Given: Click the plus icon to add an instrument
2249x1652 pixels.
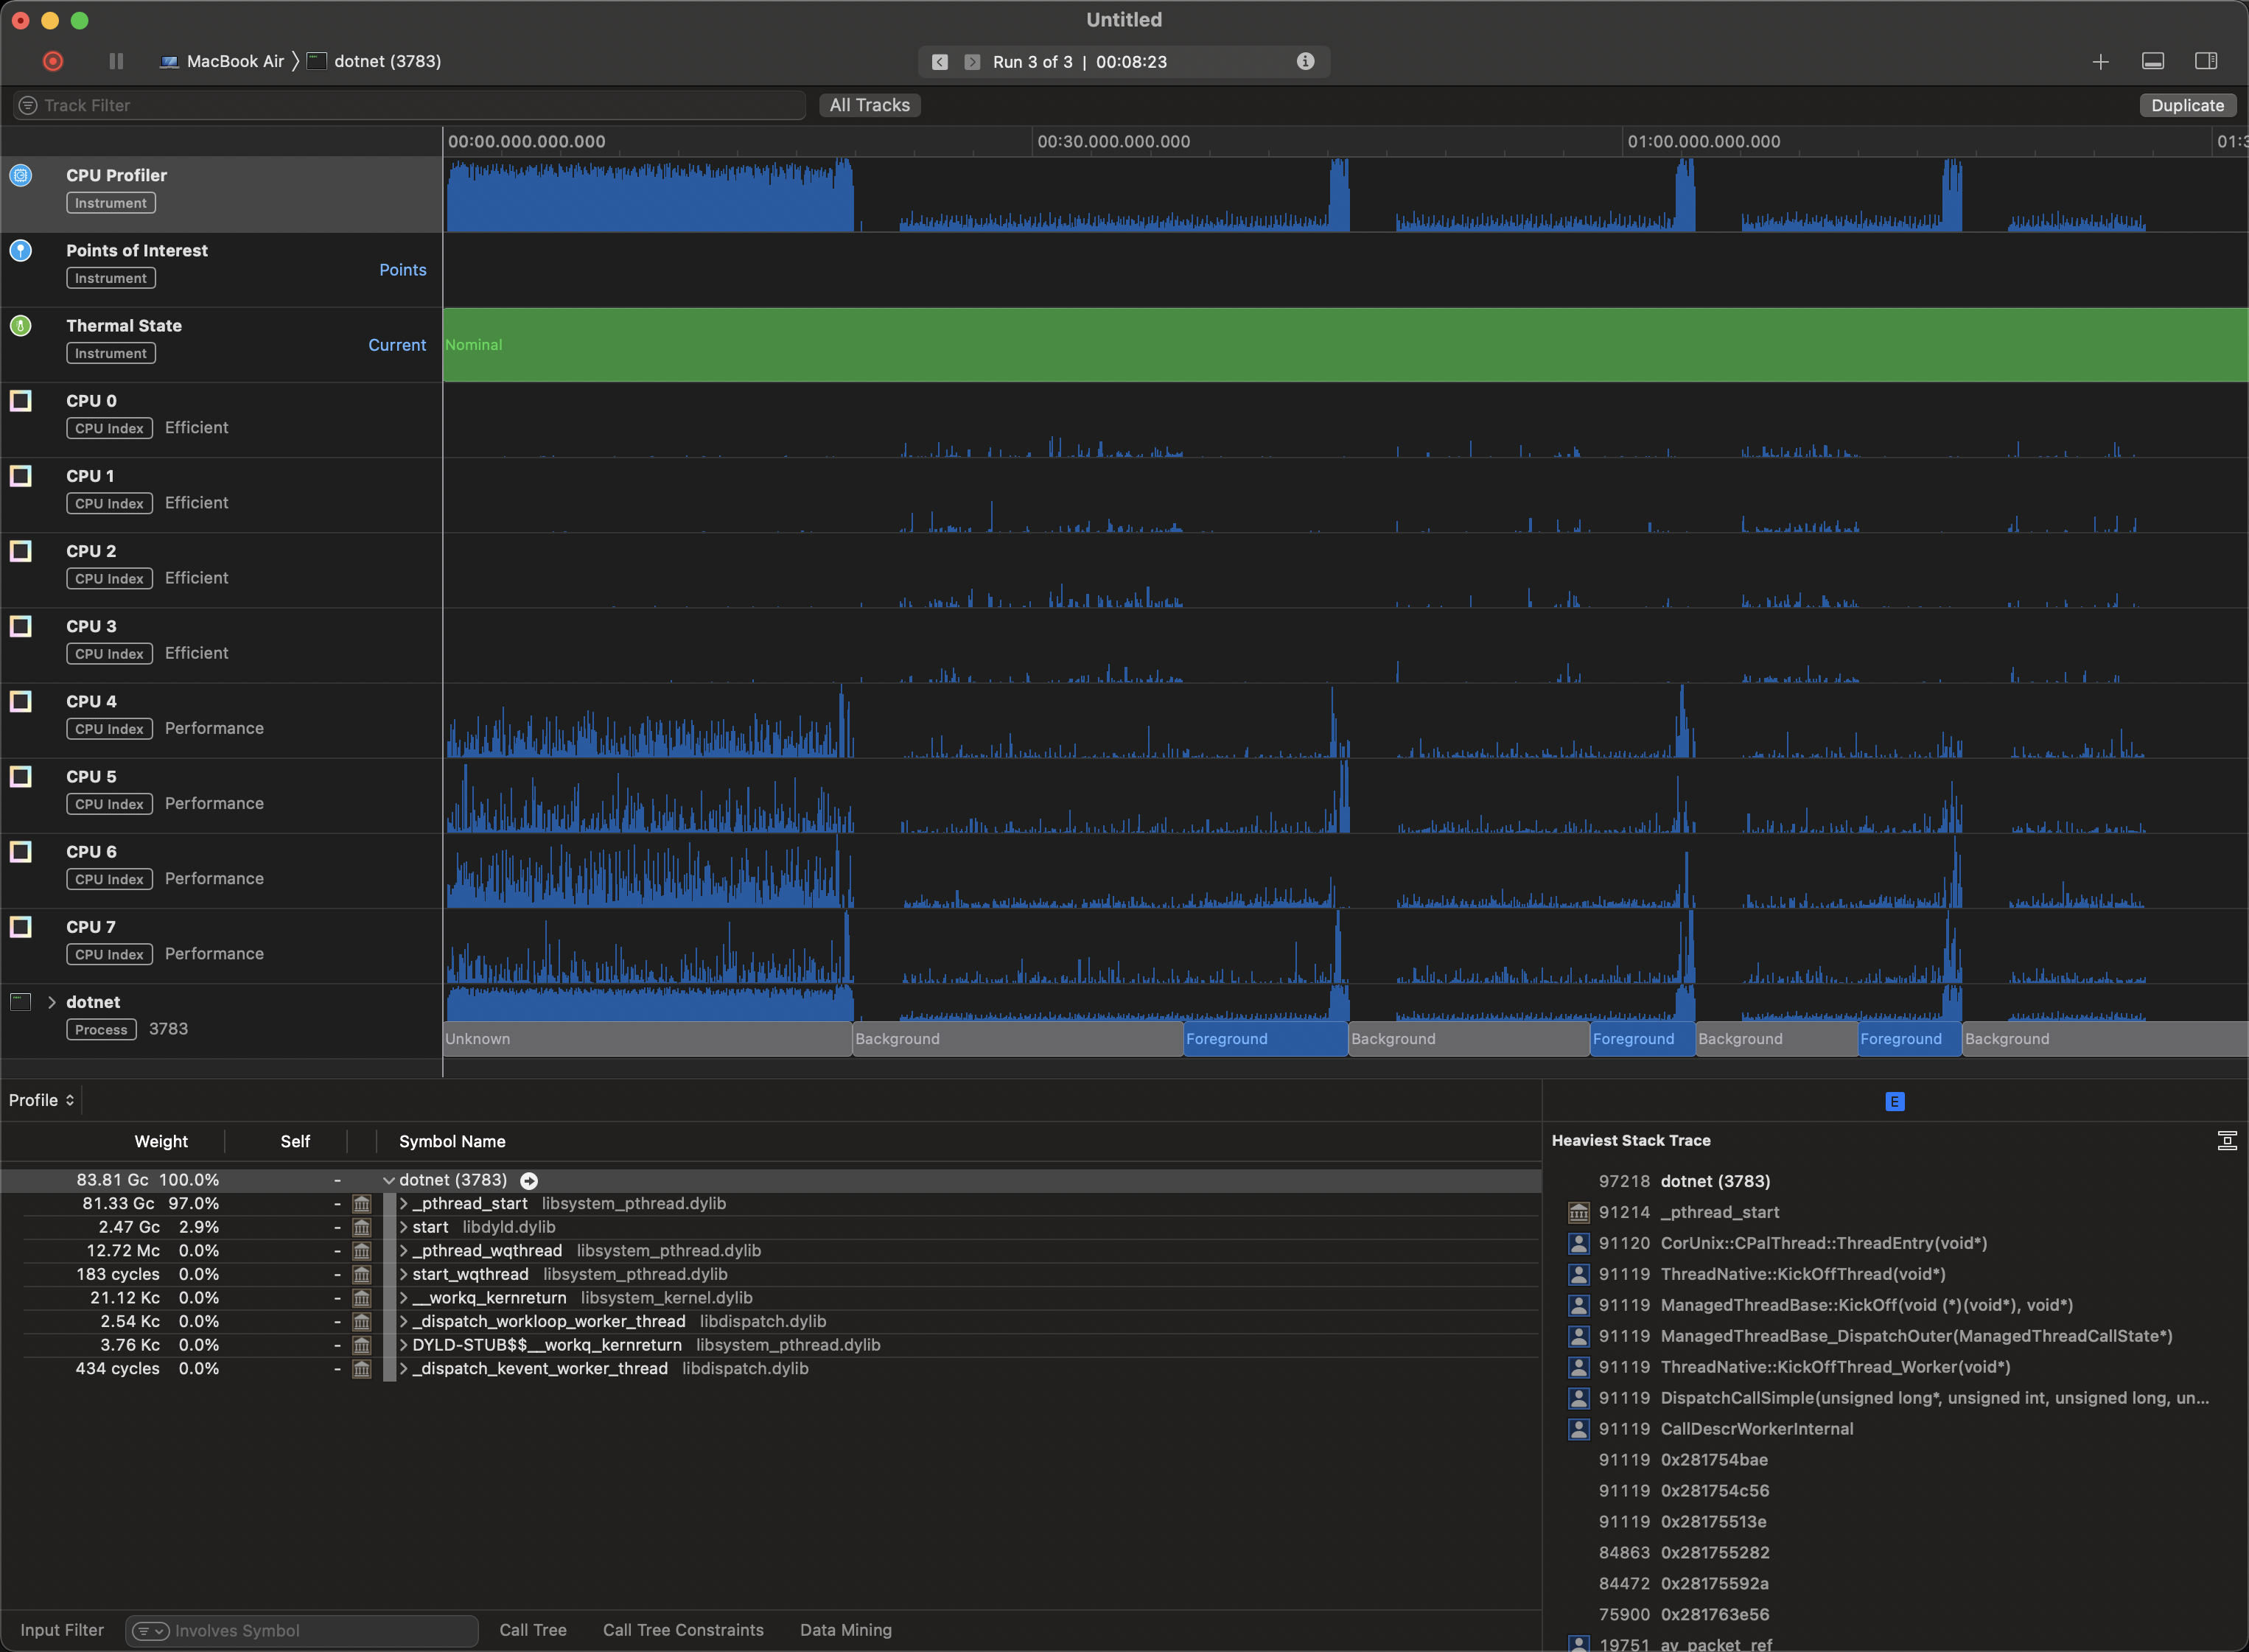Looking at the screenshot, I should (2100, 61).
